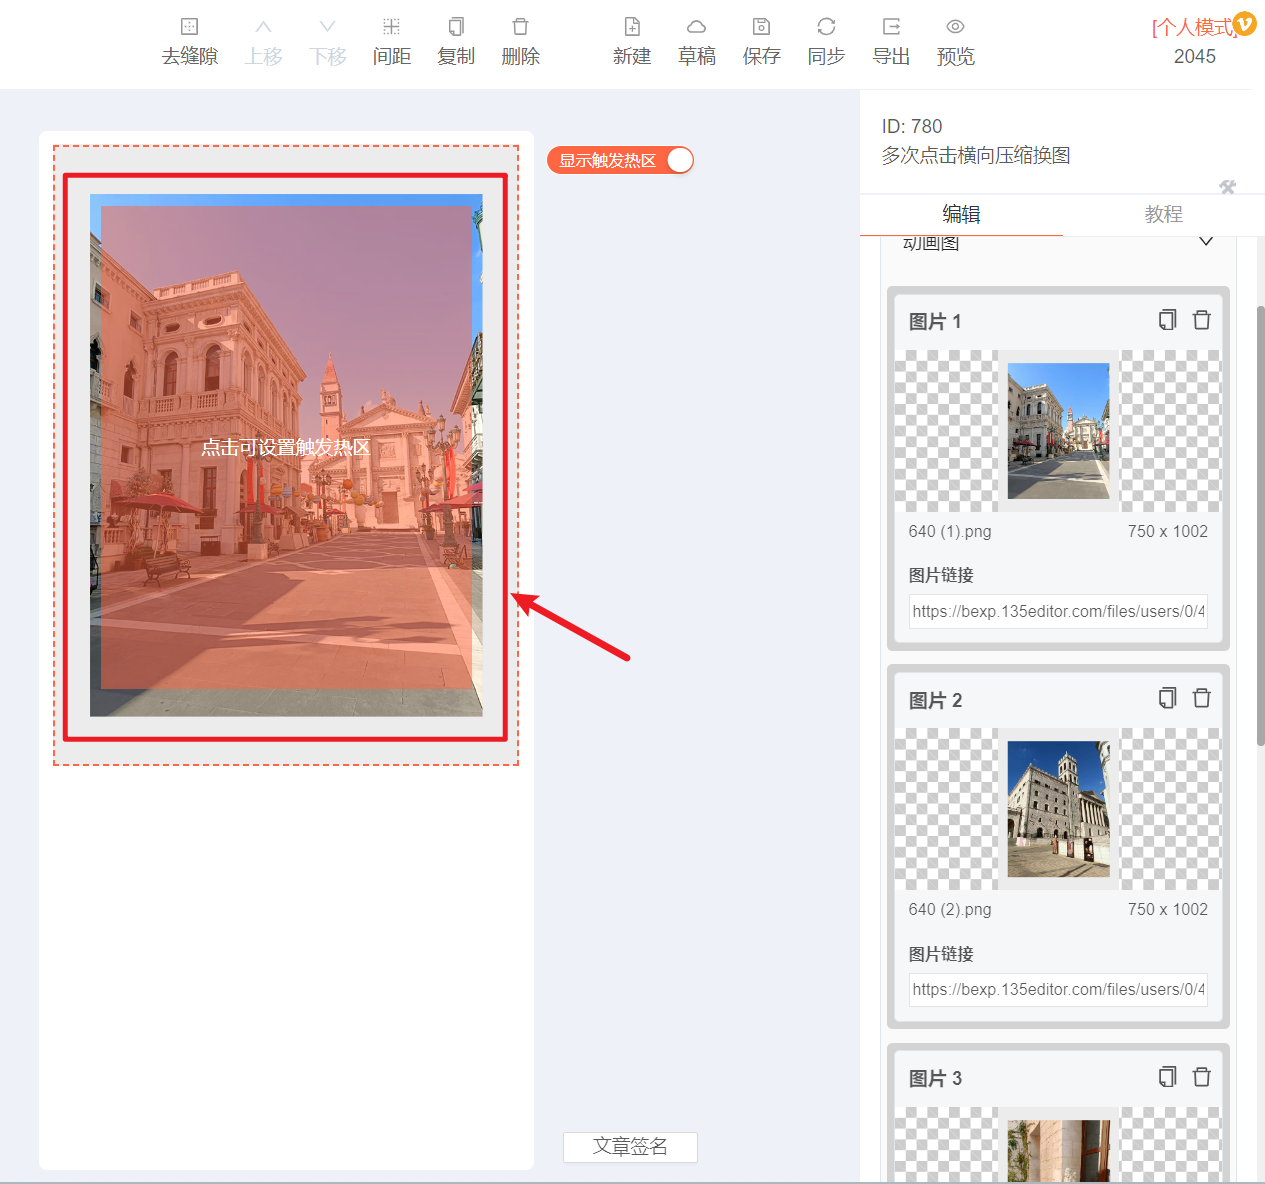Switch to the 编辑 tab

click(x=961, y=214)
